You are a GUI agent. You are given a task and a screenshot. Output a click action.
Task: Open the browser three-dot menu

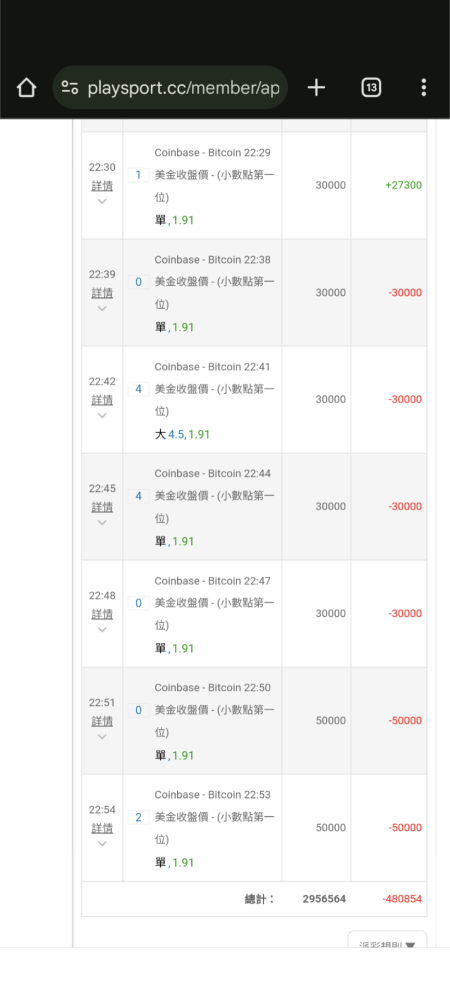point(423,87)
